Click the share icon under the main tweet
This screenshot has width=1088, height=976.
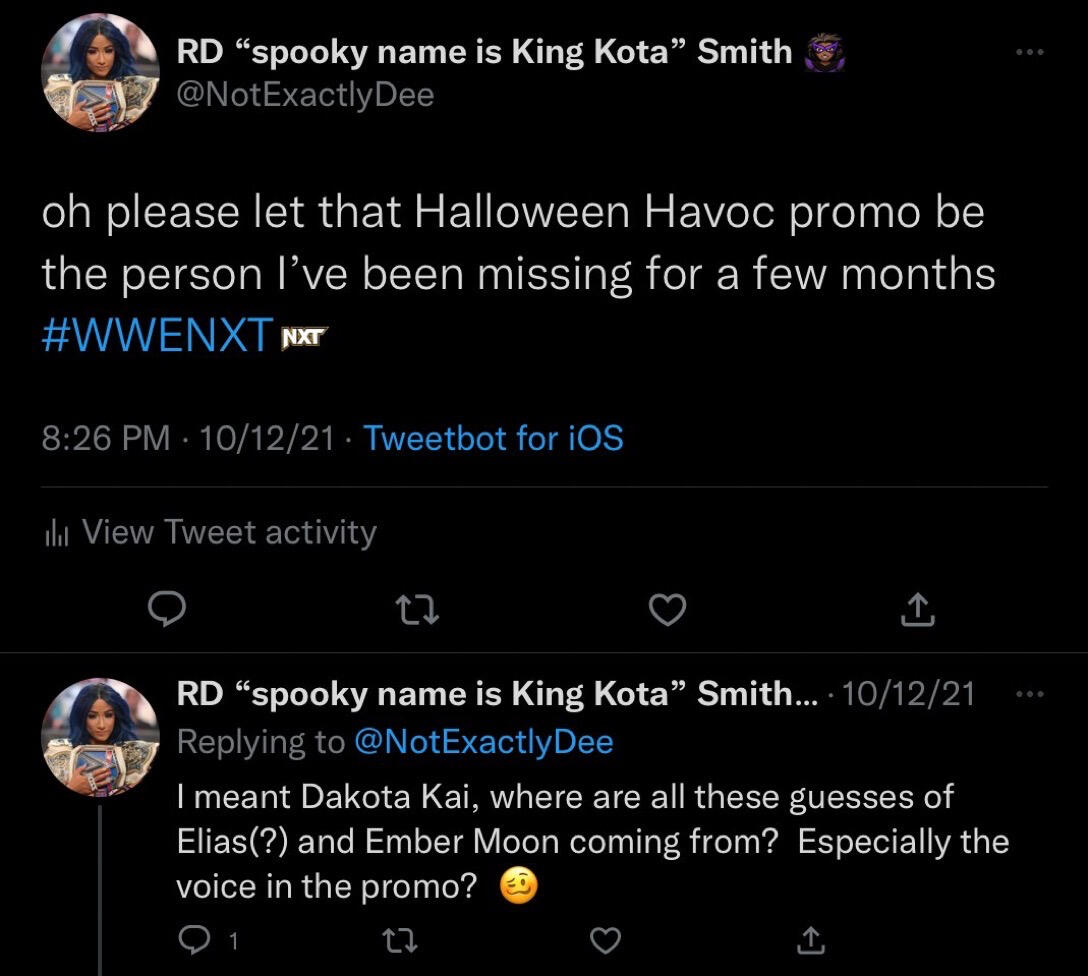pyautogui.click(x=916, y=610)
